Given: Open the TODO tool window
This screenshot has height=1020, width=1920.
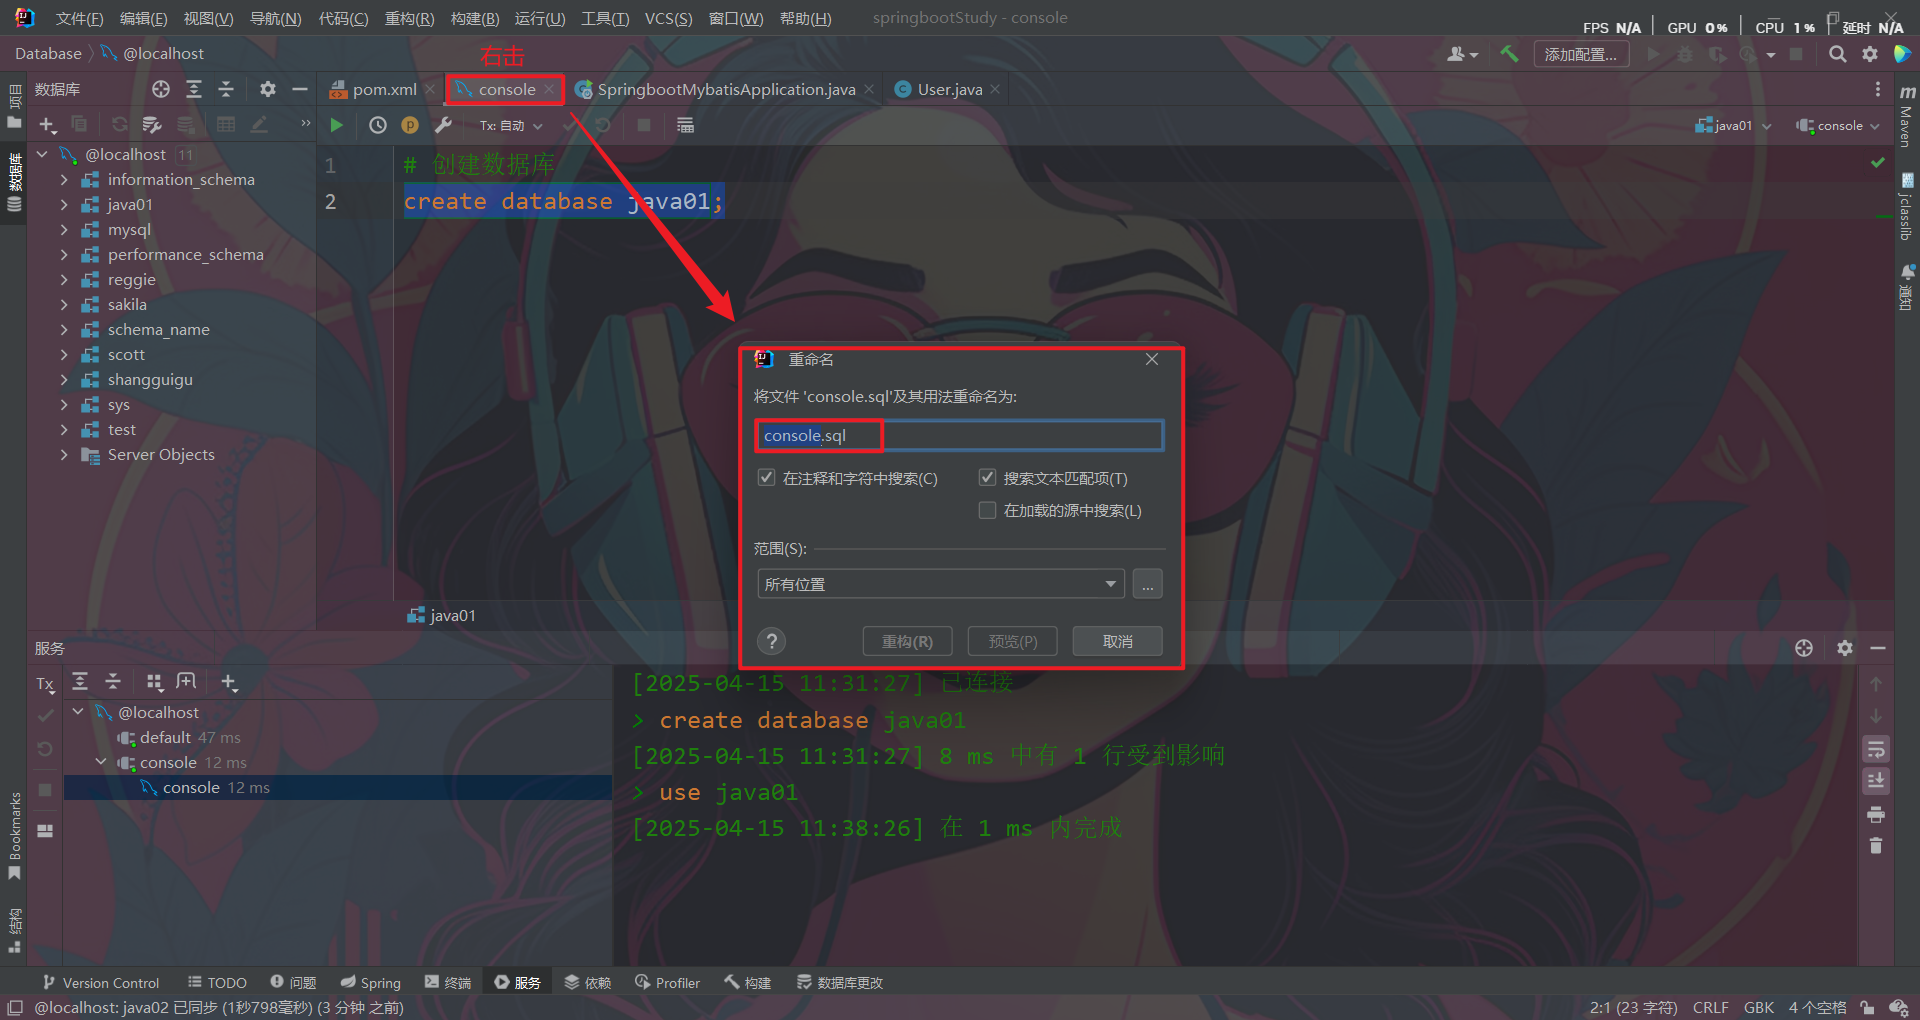Looking at the screenshot, I should coord(217,983).
